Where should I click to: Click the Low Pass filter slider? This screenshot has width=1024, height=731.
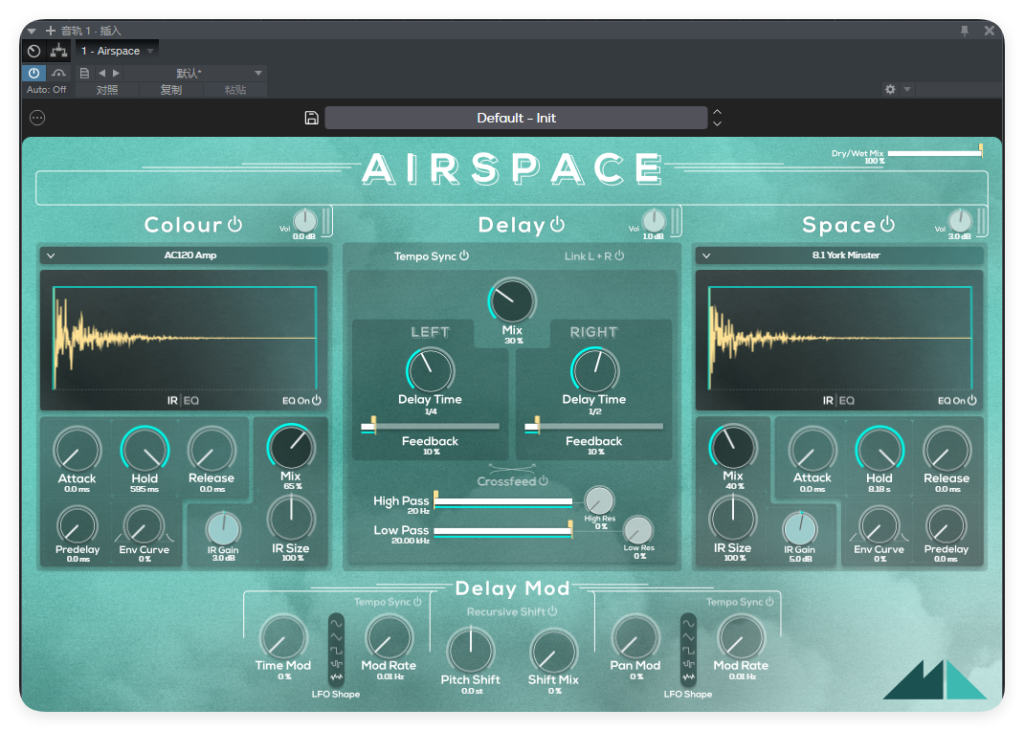pyautogui.click(x=504, y=530)
